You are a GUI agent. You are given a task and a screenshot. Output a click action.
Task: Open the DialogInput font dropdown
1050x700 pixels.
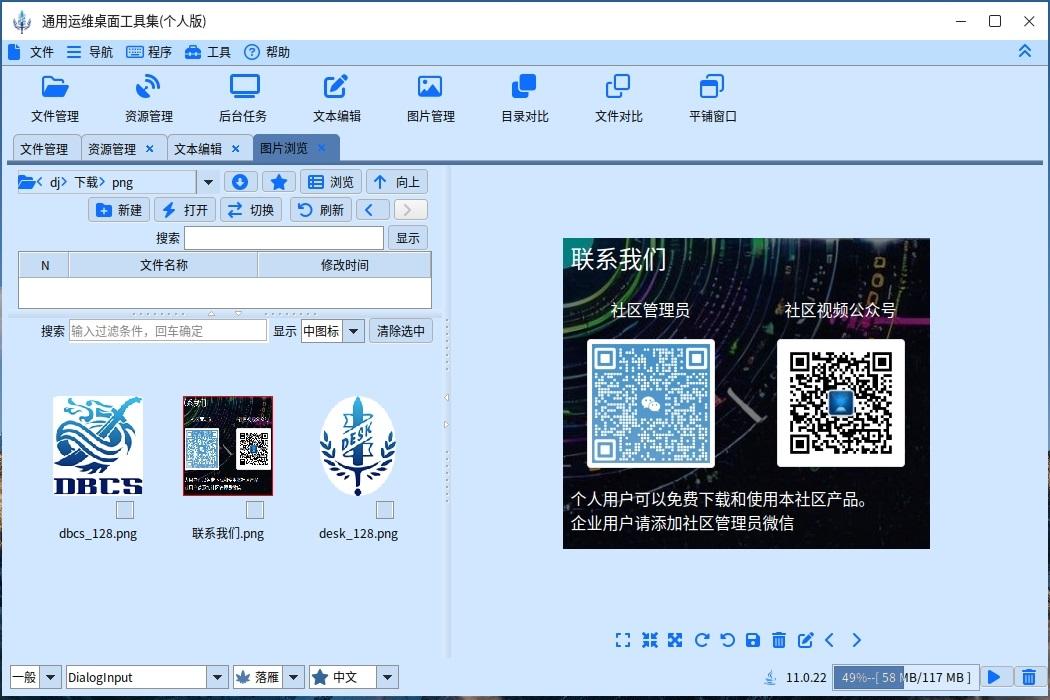click(217, 677)
